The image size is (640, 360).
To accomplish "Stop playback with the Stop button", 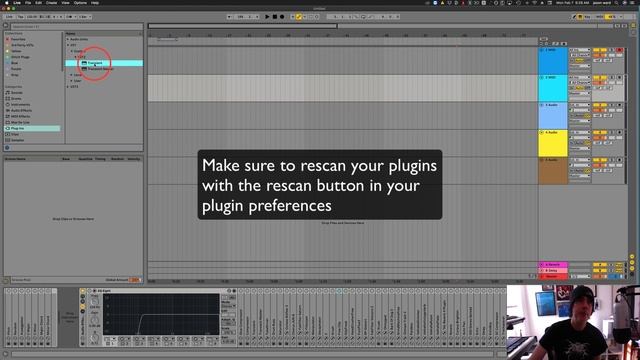I will 275,17.
